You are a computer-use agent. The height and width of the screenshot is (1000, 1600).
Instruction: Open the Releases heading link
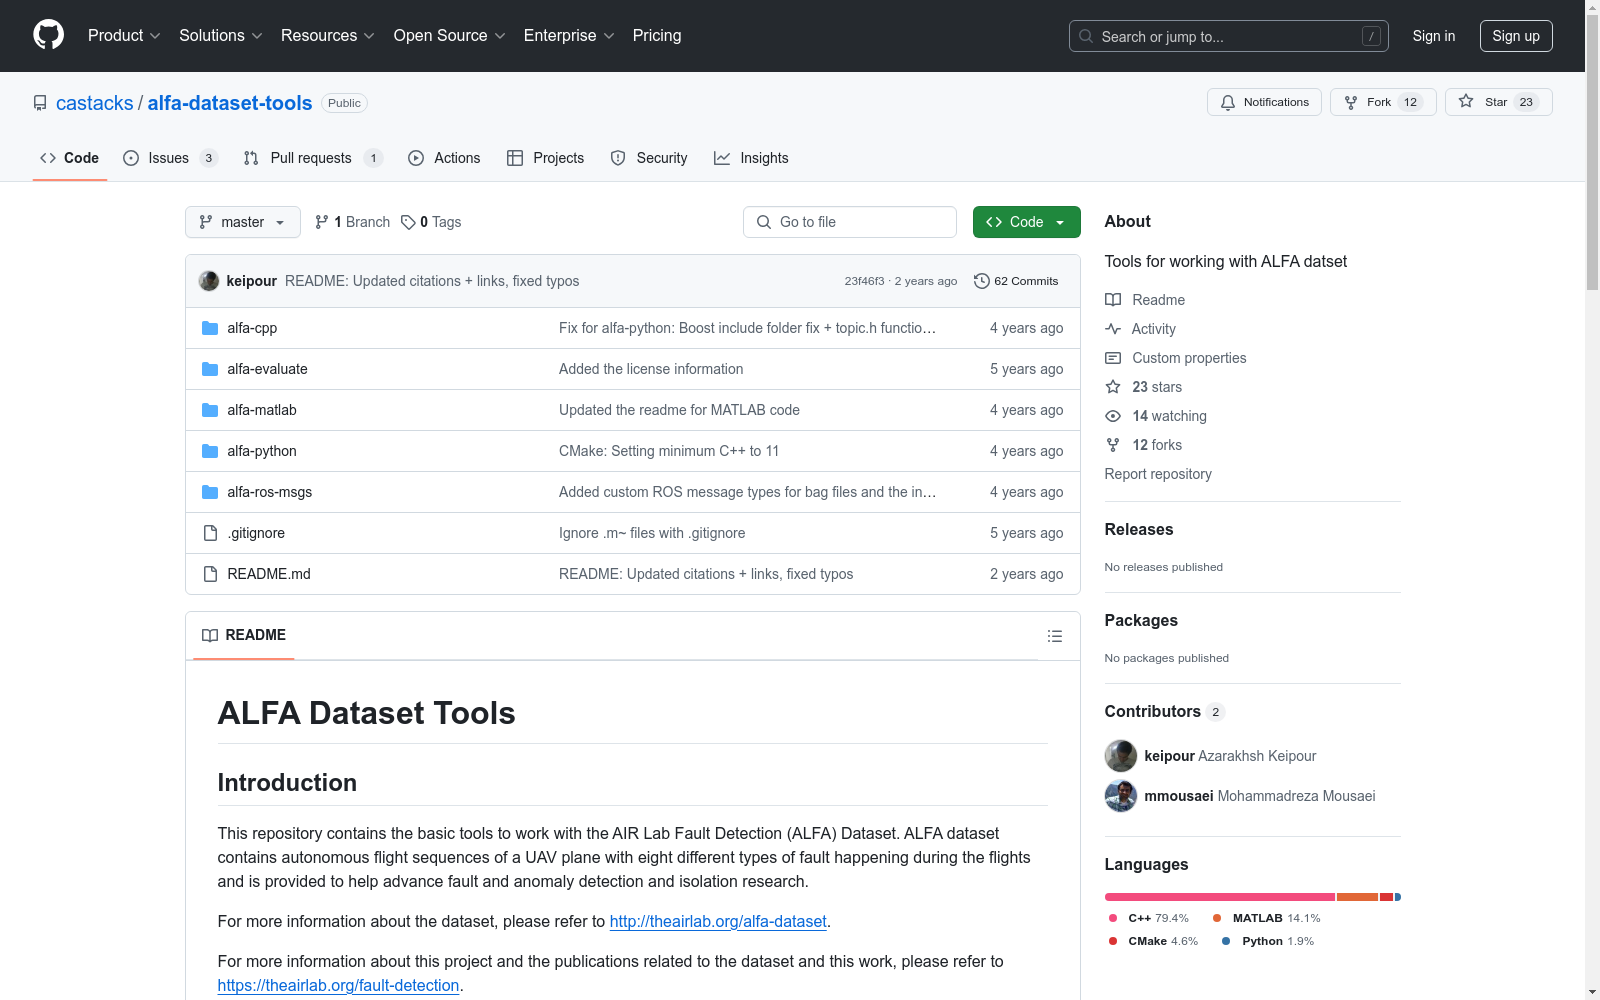coord(1139,529)
